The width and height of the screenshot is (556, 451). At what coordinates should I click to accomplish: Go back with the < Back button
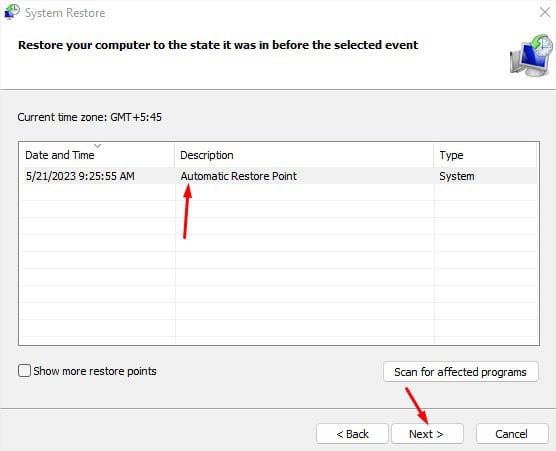click(x=352, y=434)
